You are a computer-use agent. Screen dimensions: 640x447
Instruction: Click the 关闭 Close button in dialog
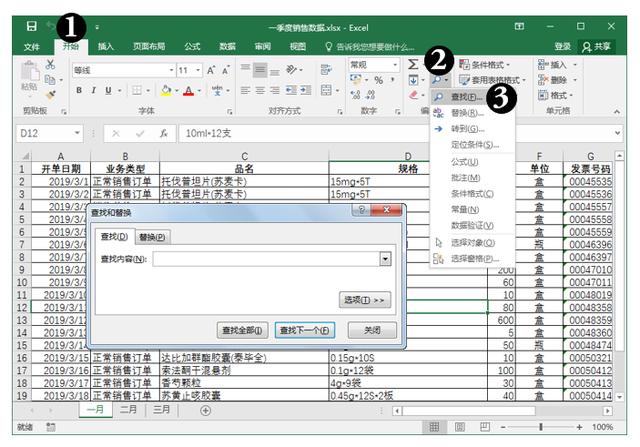click(x=372, y=330)
